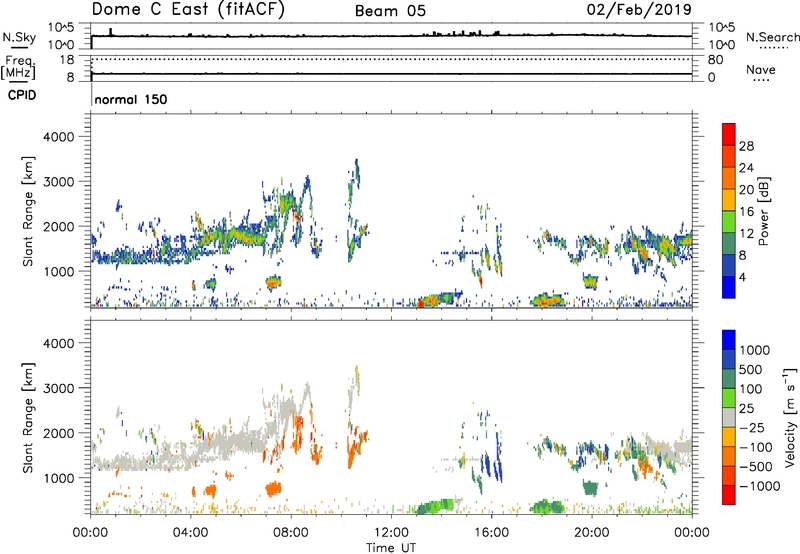Viewport: 800px width, 554px height.
Task: Click the 'Time UT' axis title
Action: click(391, 548)
